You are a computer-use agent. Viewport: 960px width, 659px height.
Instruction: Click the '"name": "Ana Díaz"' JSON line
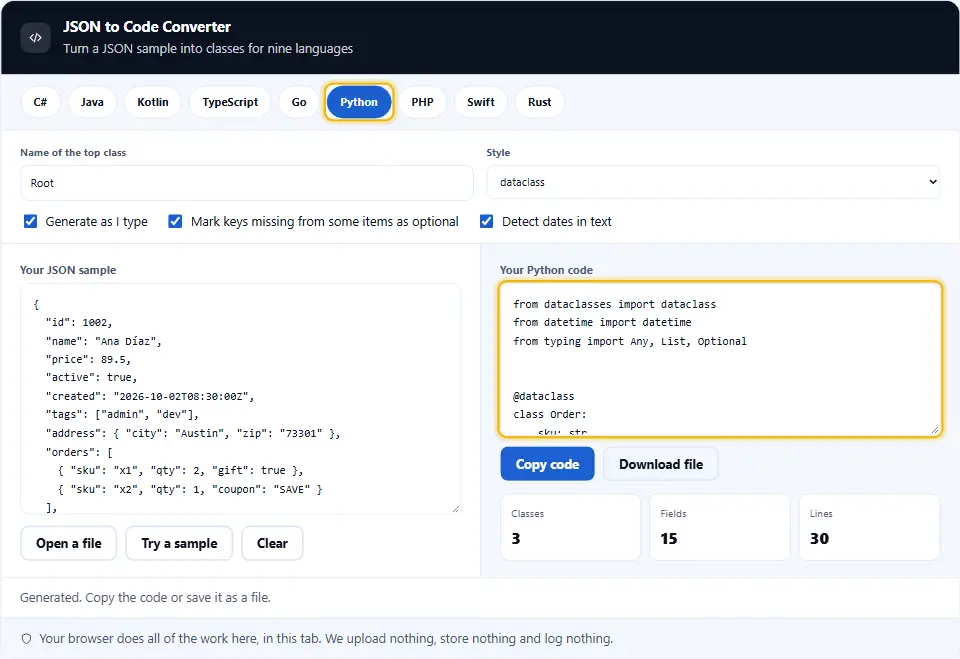[x=103, y=341]
